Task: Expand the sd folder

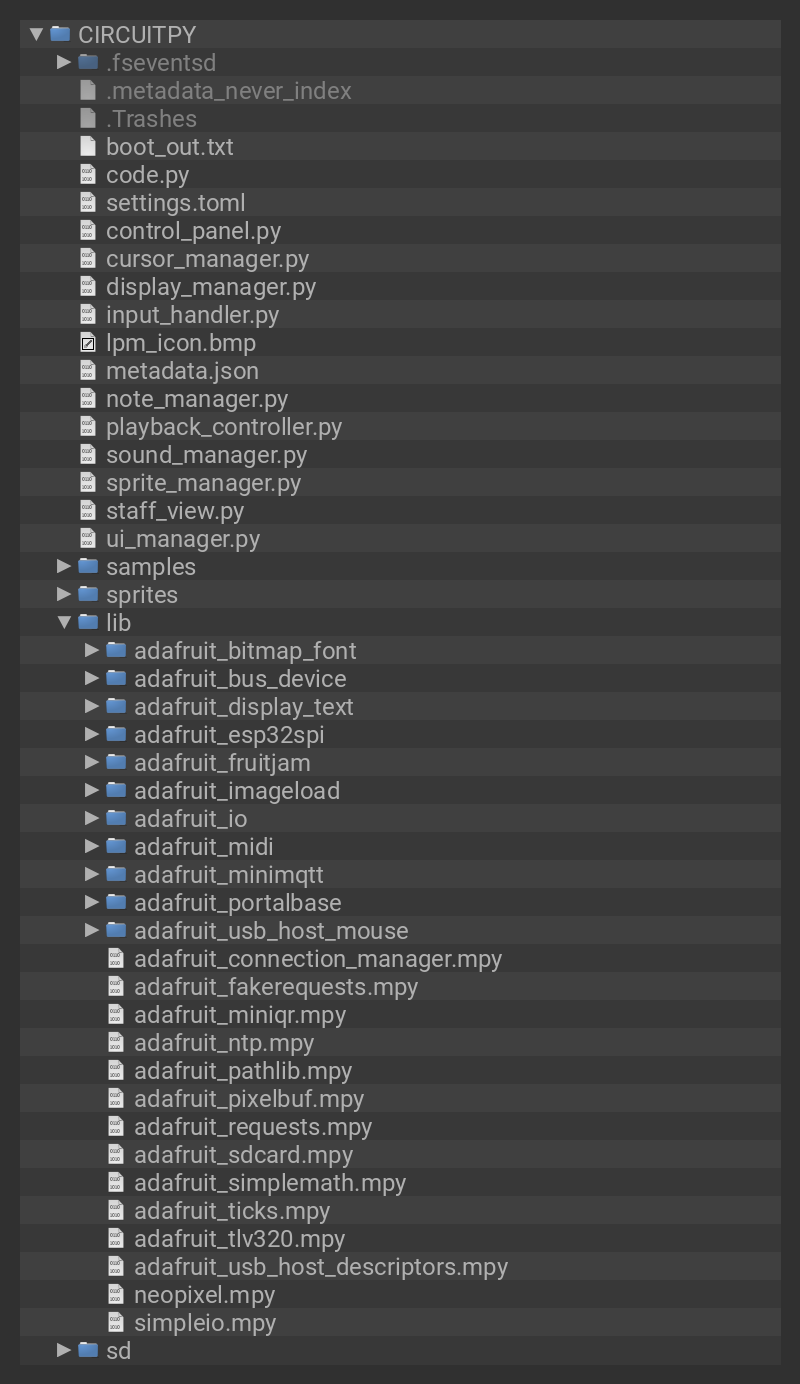Action: (64, 1351)
